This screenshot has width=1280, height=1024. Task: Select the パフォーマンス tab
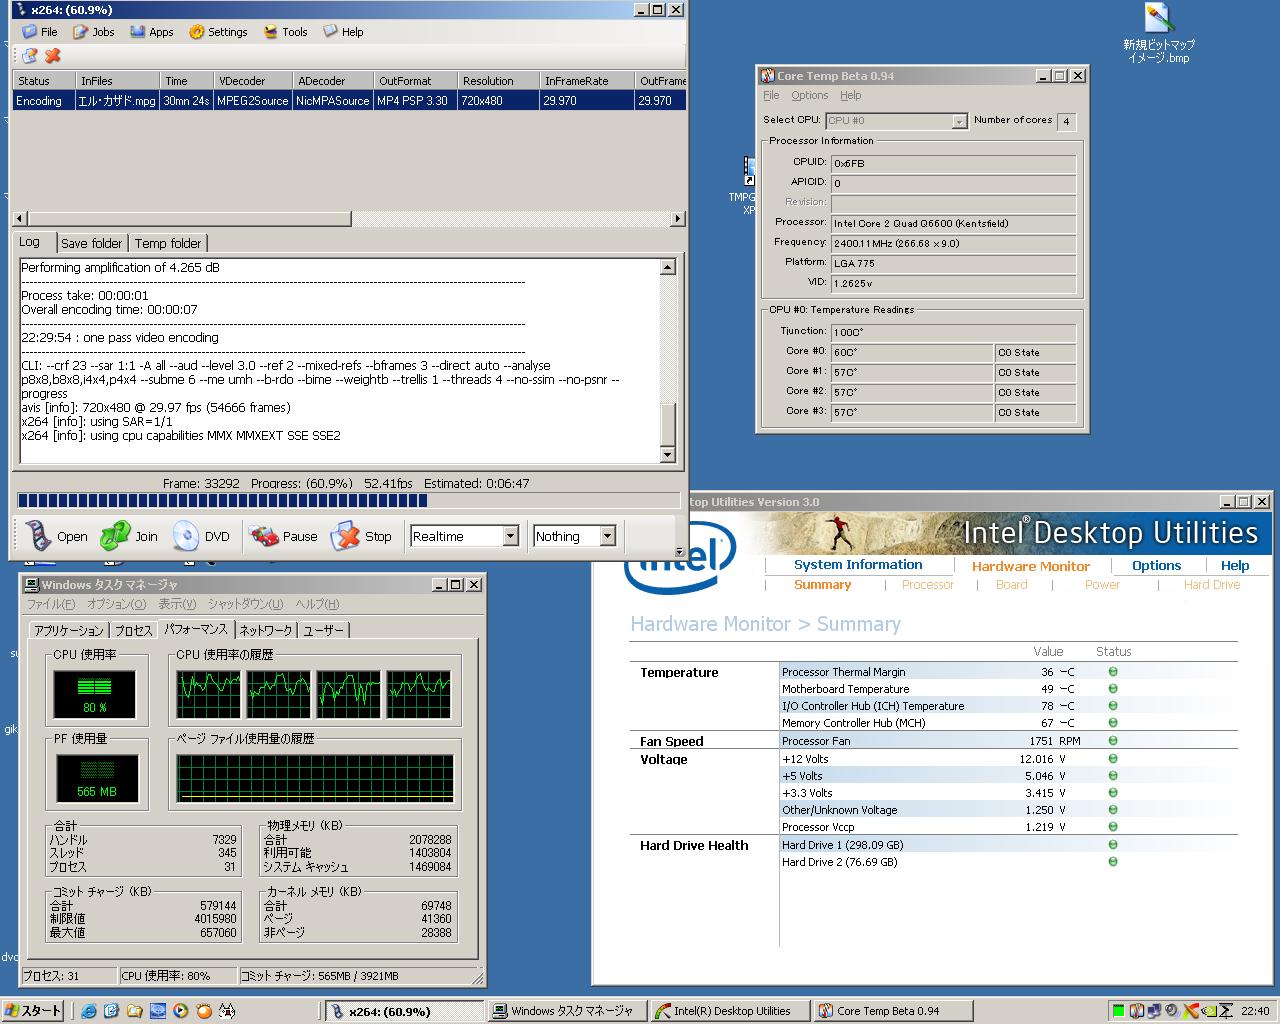coord(196,629)
